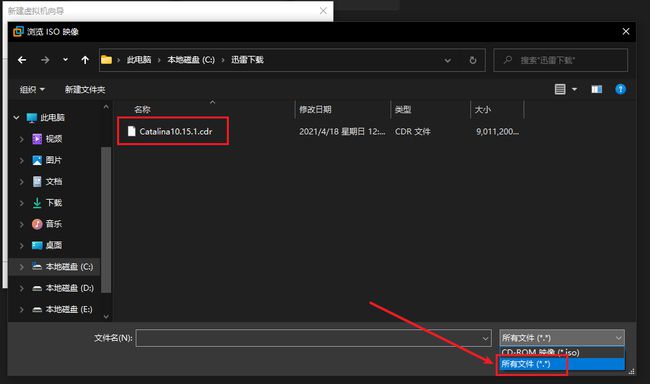Expand the 视频 tree node
Viewport: 650px width, 384px height.
coord(22,139)
